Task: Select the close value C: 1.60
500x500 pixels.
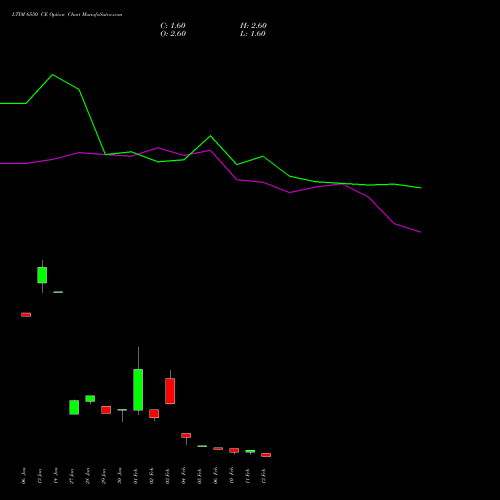Action: click(173, 26)
